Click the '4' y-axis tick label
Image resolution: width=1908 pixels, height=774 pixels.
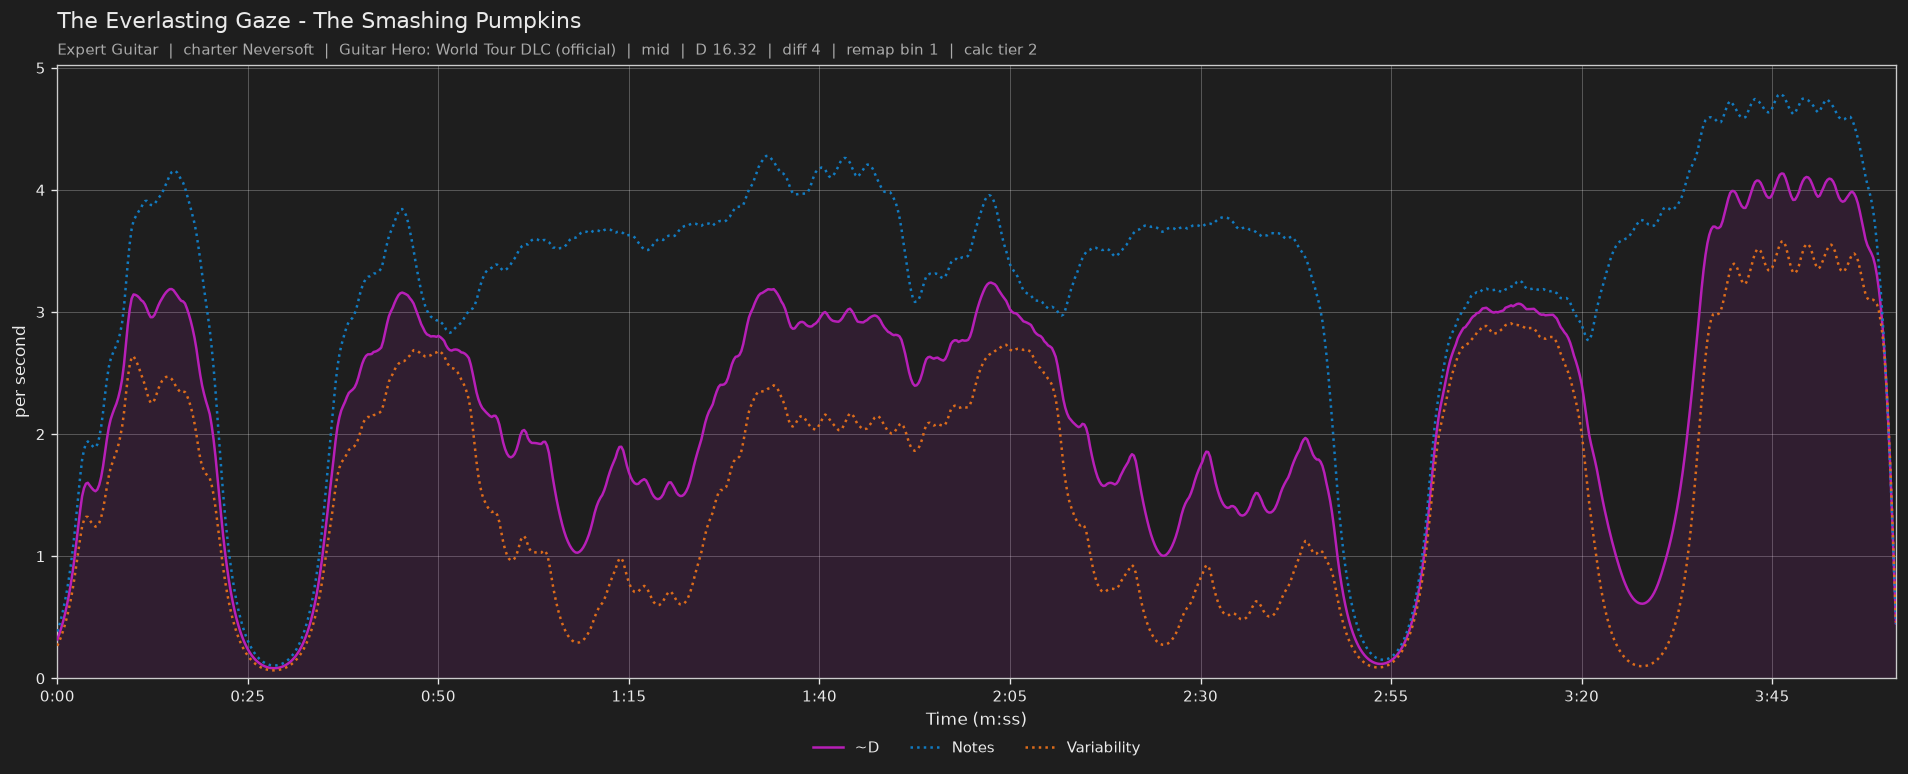tap(40, 191)
